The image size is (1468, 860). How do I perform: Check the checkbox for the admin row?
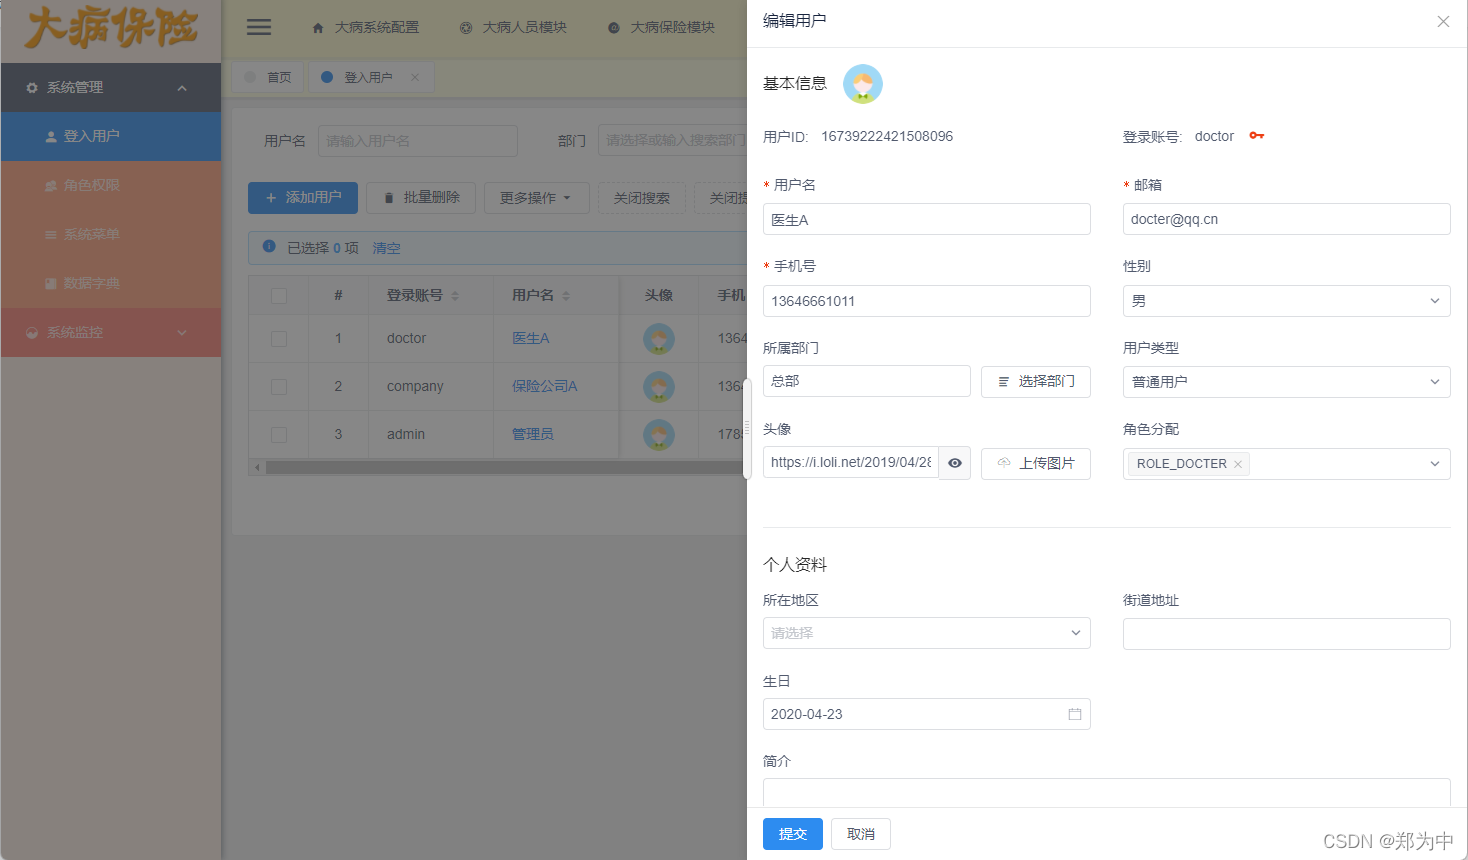coord(279,434)
